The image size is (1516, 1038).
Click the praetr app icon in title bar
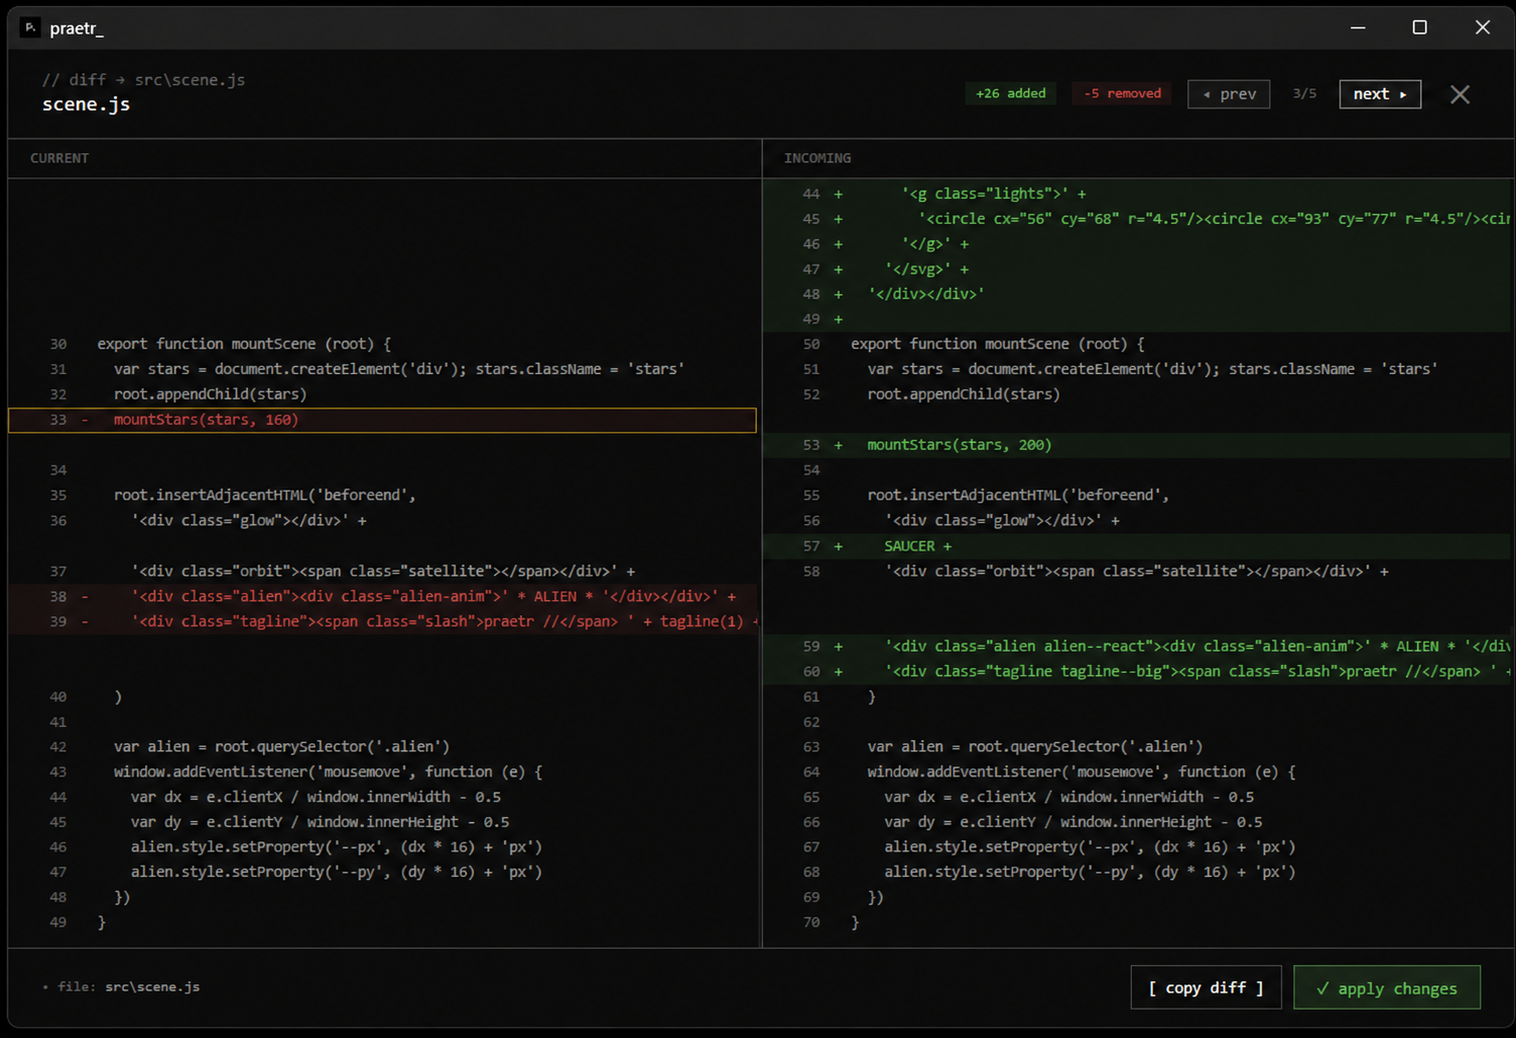pyautogui.click(x=30, y=27)
